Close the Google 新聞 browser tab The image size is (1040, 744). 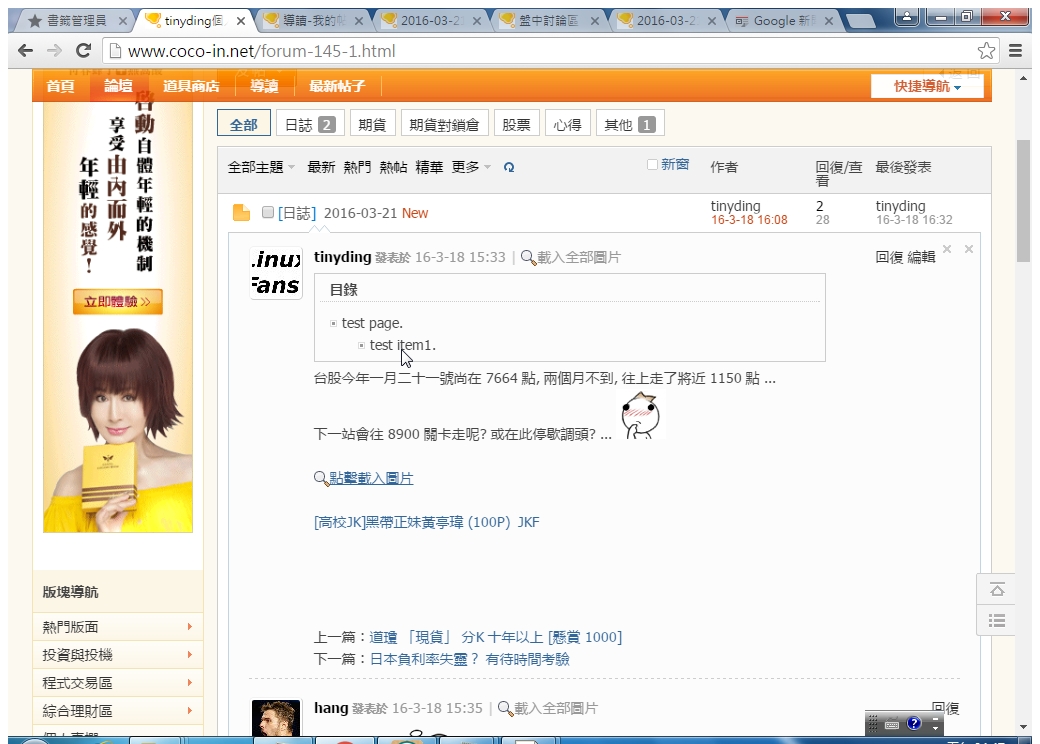pyautogui.click(x=828, y=21)
